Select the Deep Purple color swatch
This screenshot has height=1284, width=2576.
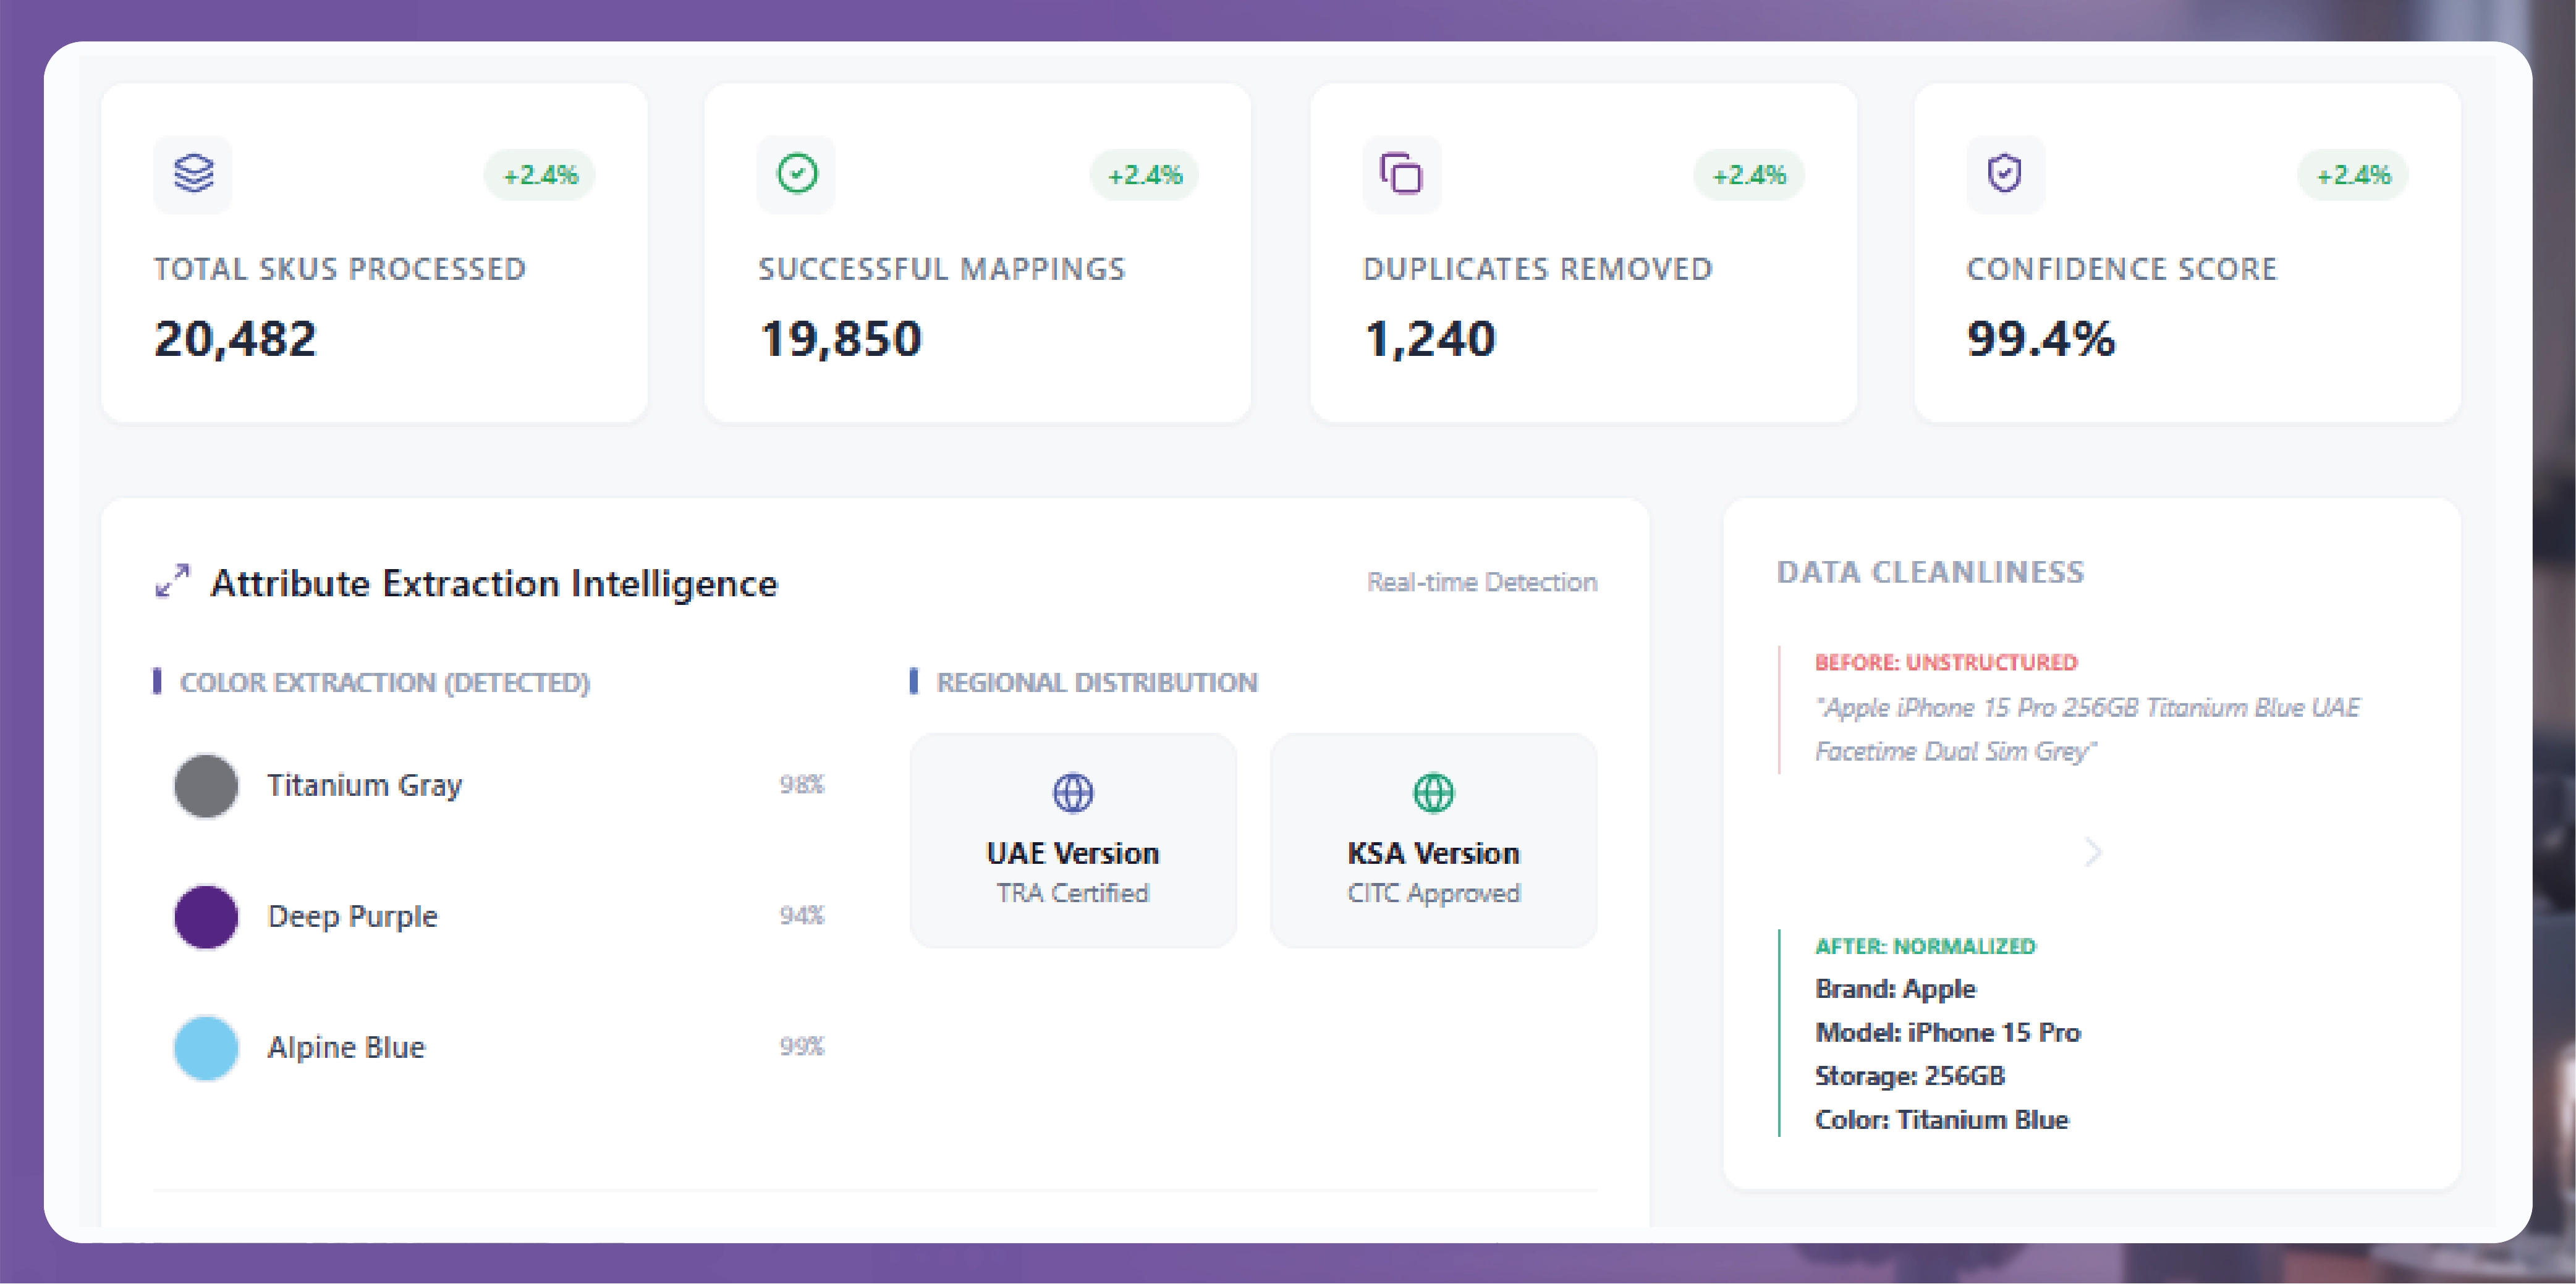coord(206,916)
